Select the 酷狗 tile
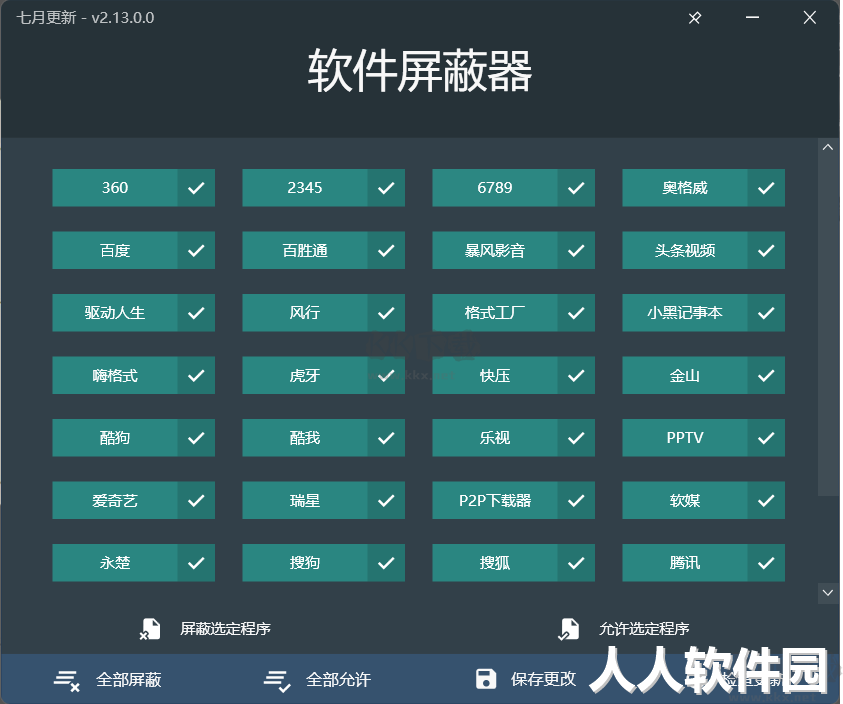 point(133,438)
